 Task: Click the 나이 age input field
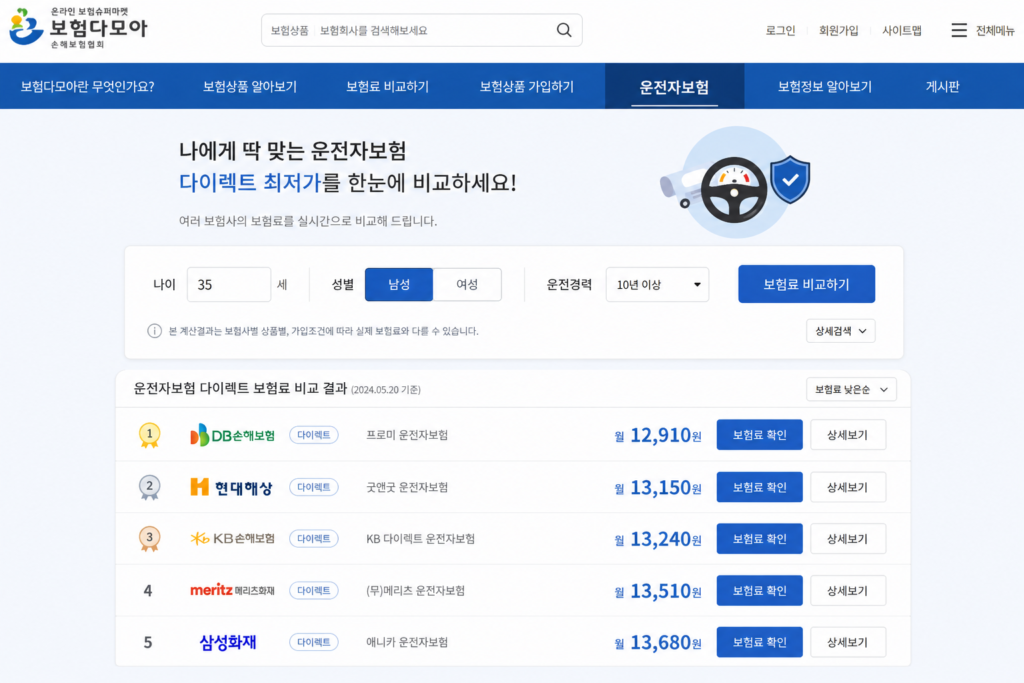pyautogui.click(x=229, y=285)
